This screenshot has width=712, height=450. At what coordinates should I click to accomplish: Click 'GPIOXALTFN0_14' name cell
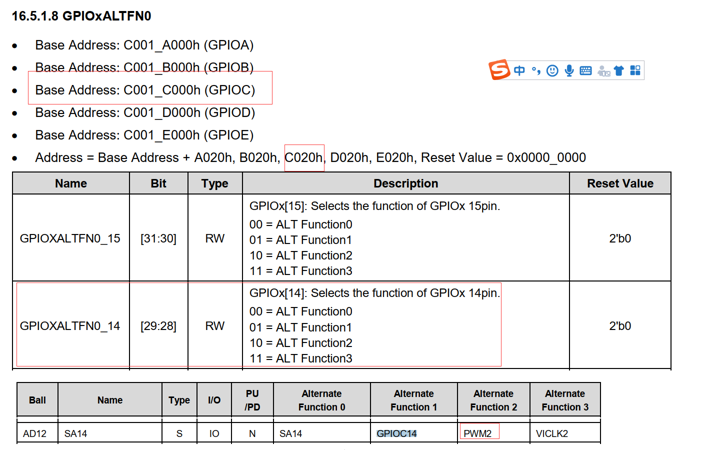click(70, 326)
